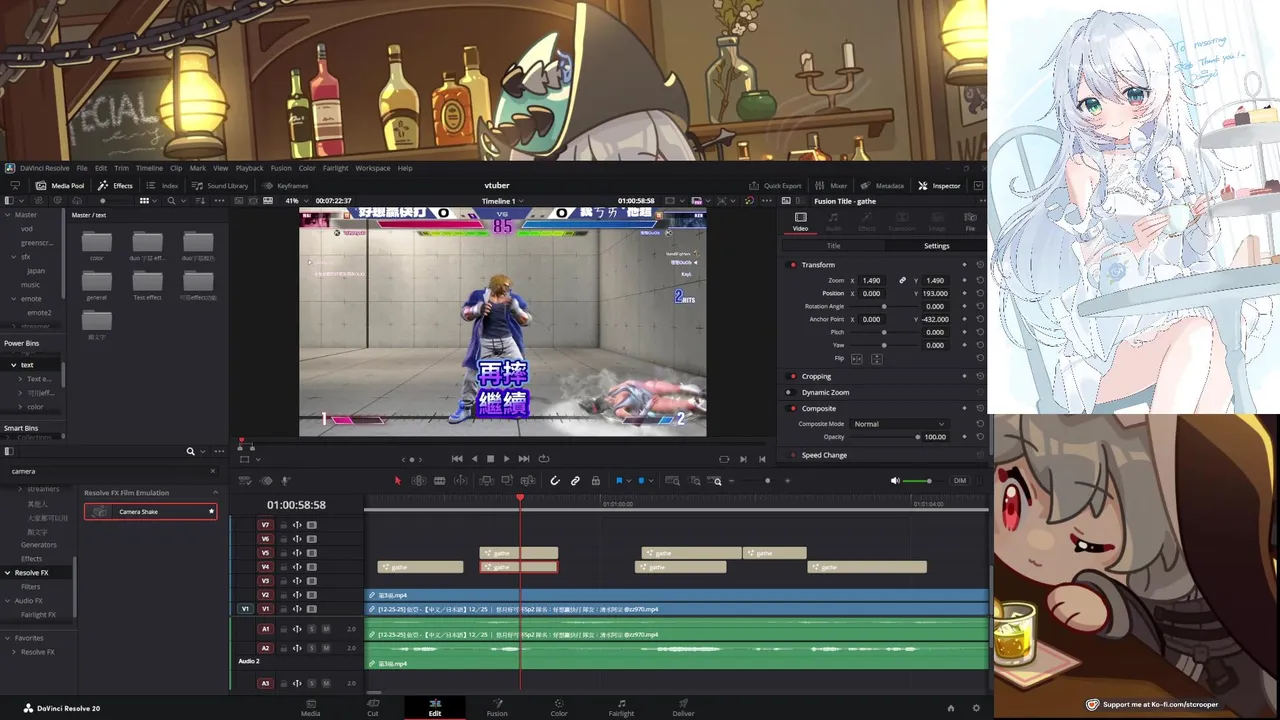The image size is (1280, 720).
Task: Select the Title tab in Inspector
Action: [x=833, y=245]
